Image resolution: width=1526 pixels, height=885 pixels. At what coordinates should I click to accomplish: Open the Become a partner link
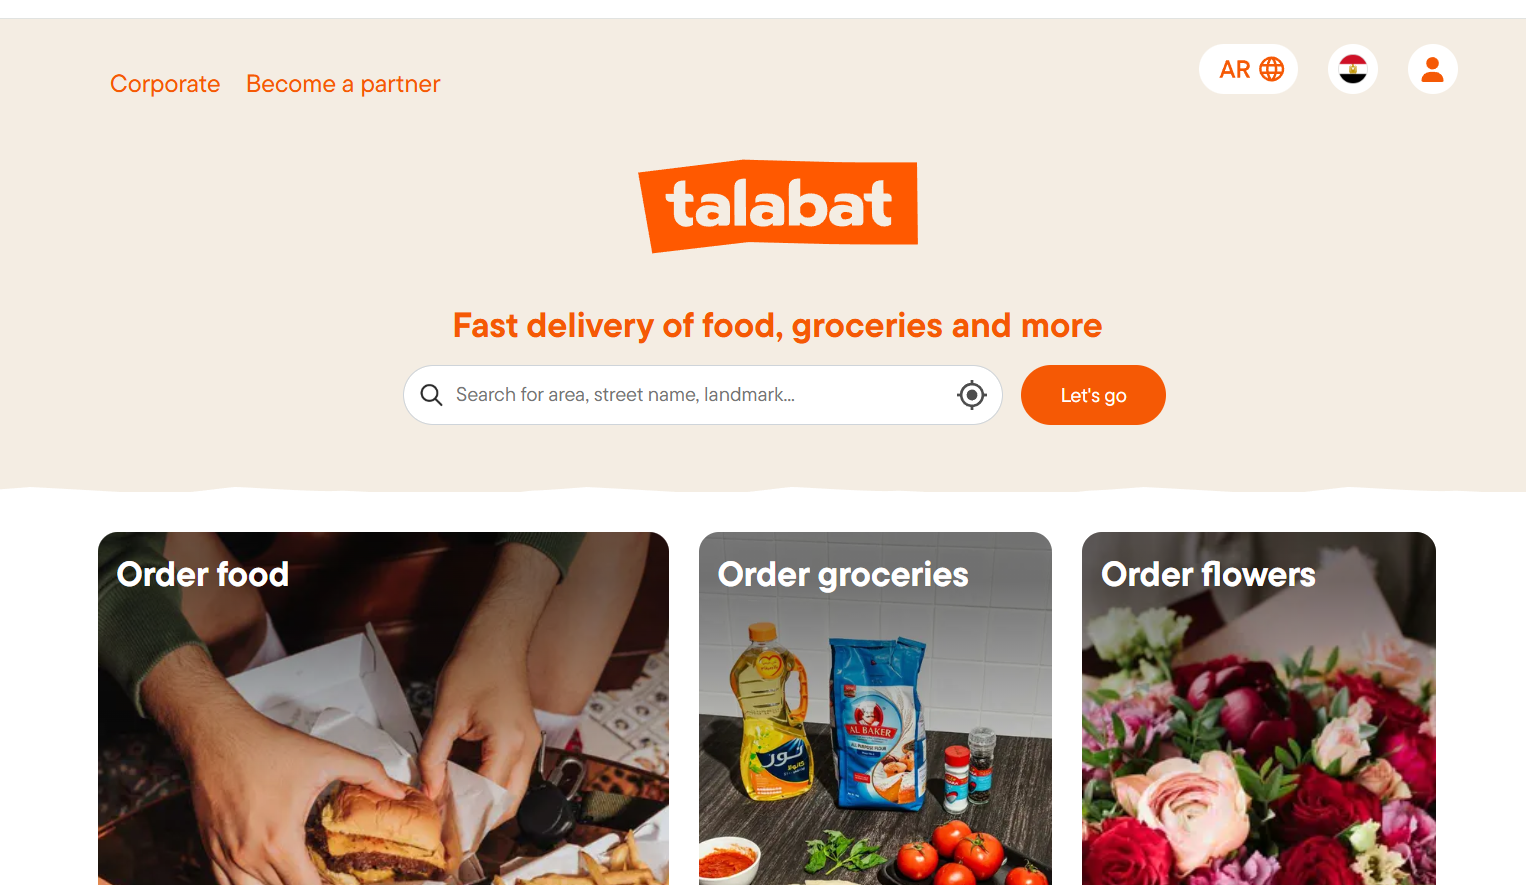click(x=343, y=84)
